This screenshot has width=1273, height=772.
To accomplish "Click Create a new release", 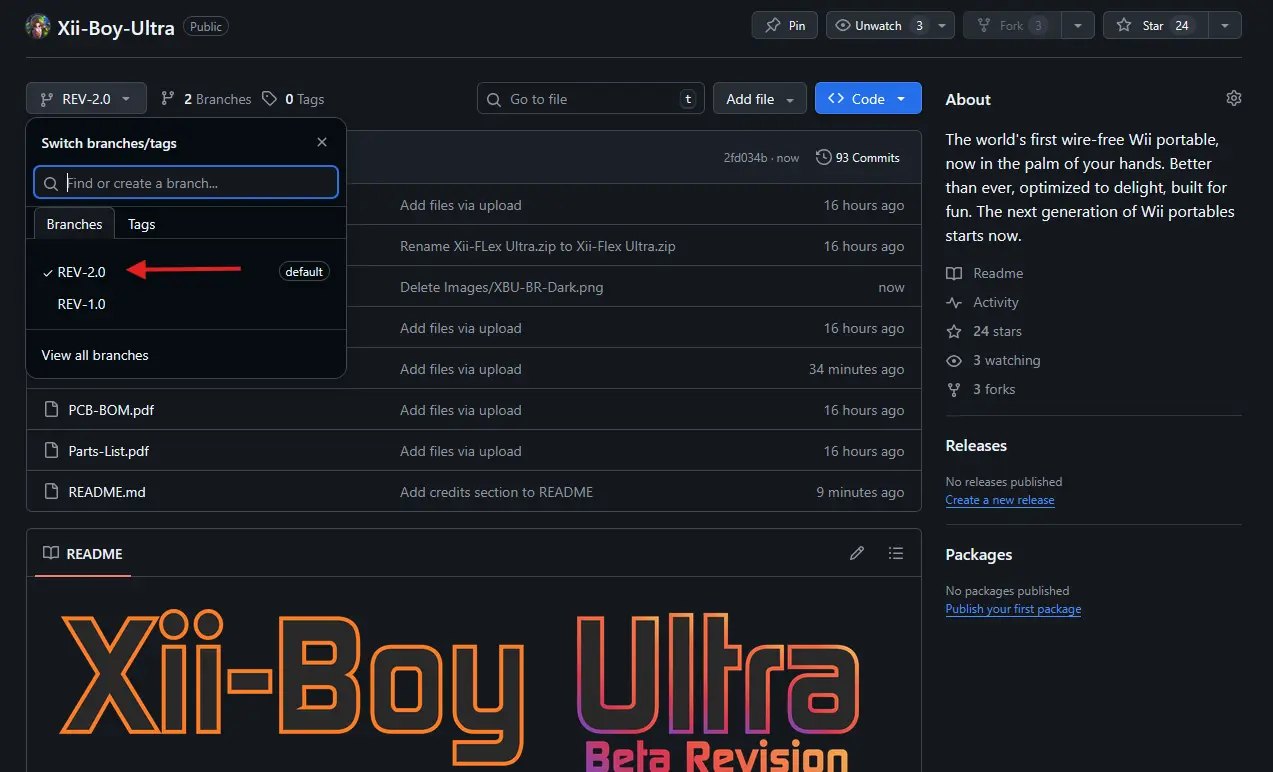I will coord(1000,500).
